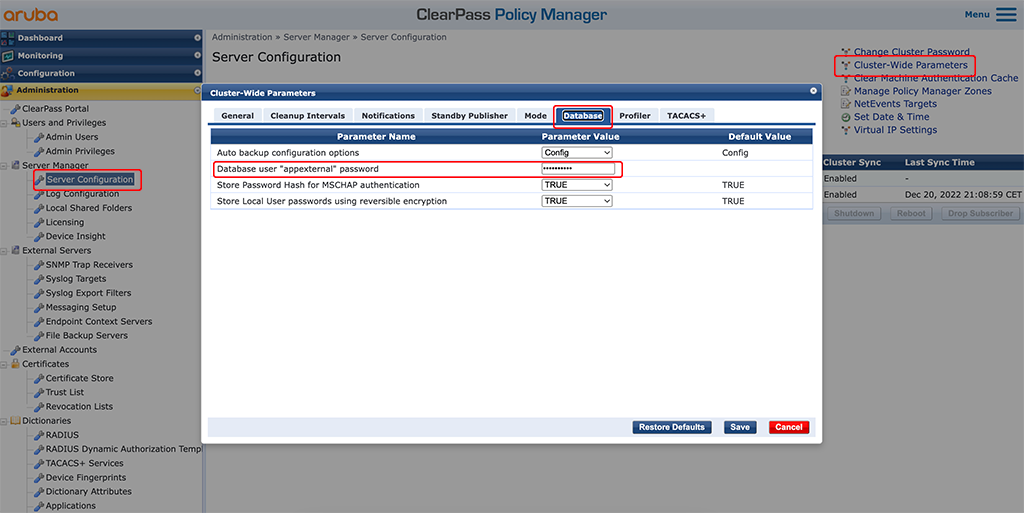Expand the Monitoring section arrow
Screen dimensions: 1024x513
pos(197,55)
